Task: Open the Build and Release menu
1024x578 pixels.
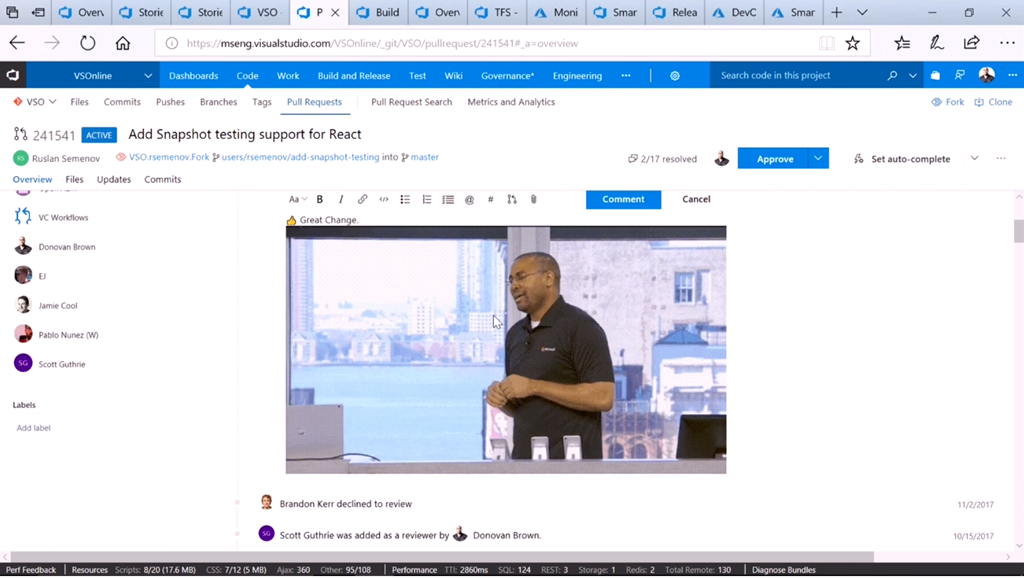Action: point(353,76)
